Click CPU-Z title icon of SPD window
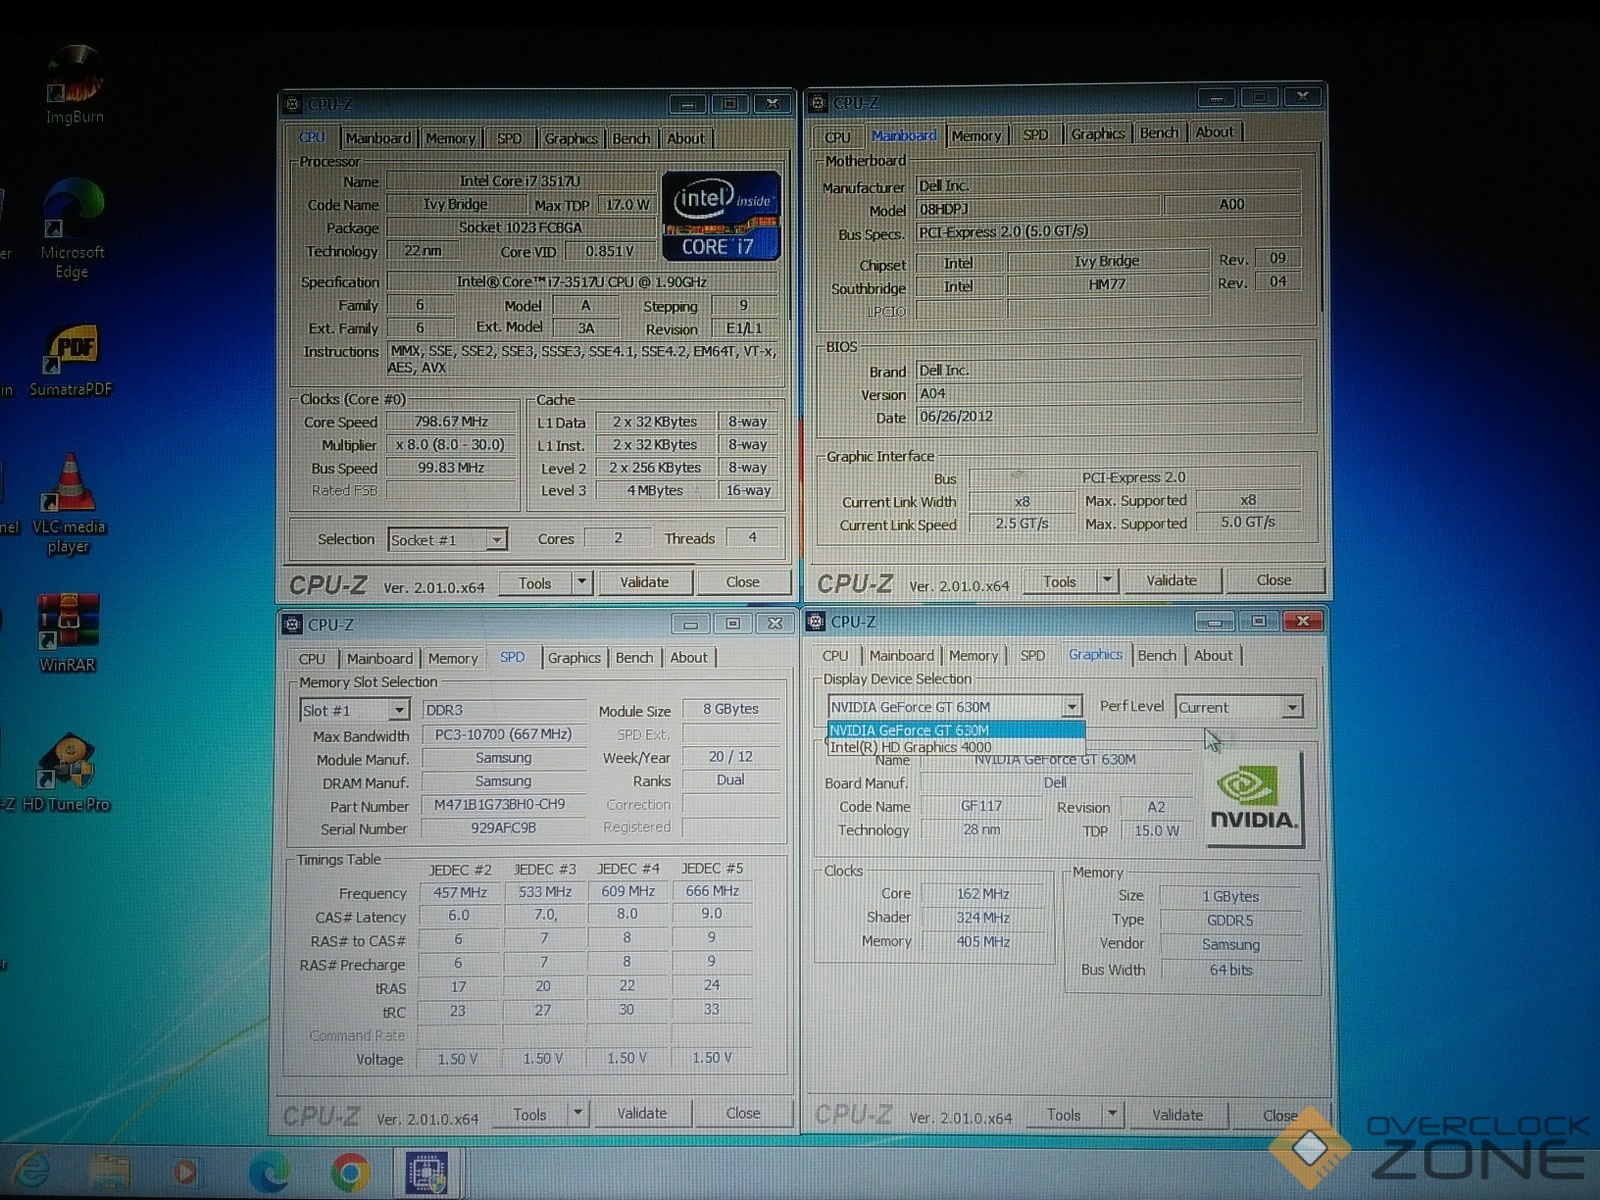 (x=292, y=624)
